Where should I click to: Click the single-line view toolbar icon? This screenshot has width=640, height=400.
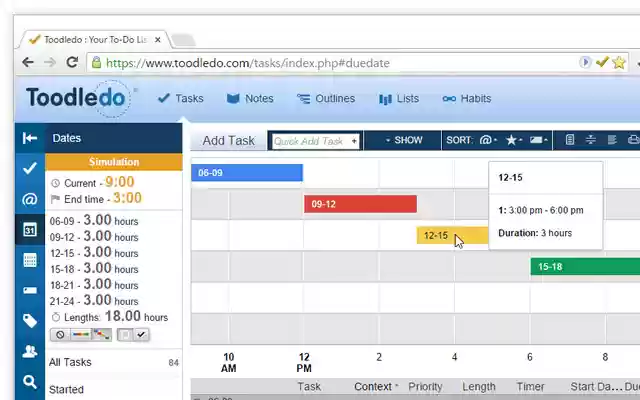(570, 140)
